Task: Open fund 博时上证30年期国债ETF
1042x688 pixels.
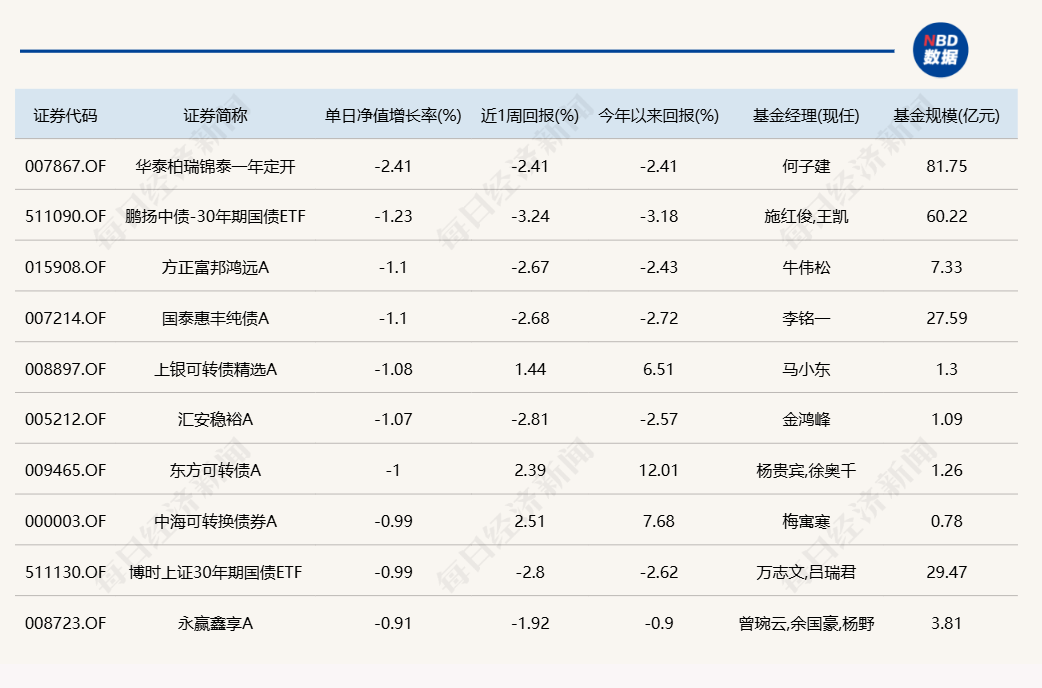Action: (215, 572)
